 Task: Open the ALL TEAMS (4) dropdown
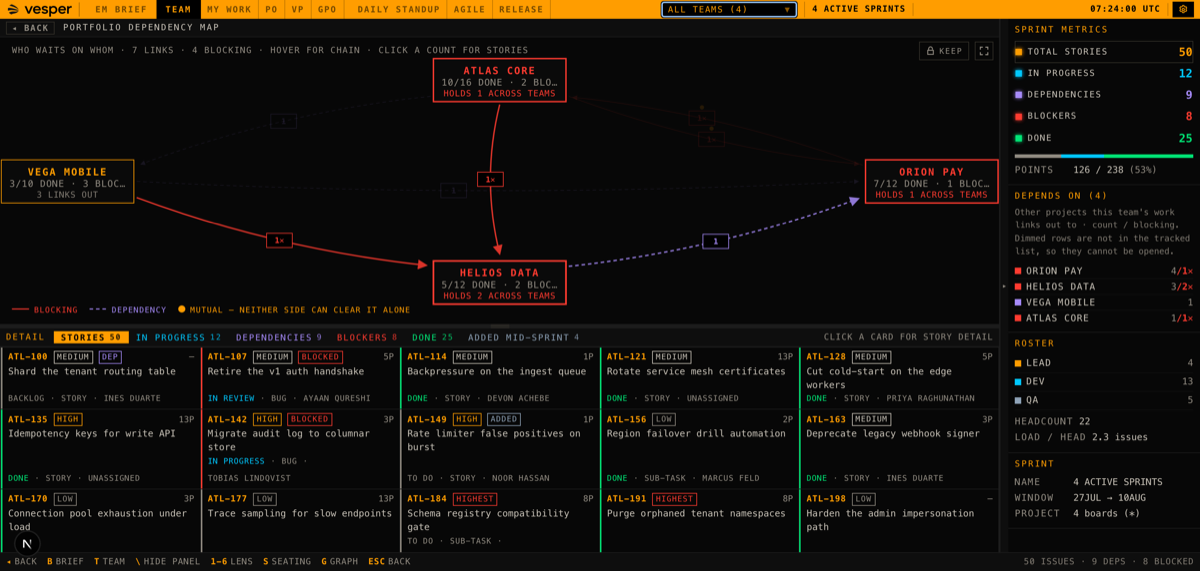[x=729, y=9]
